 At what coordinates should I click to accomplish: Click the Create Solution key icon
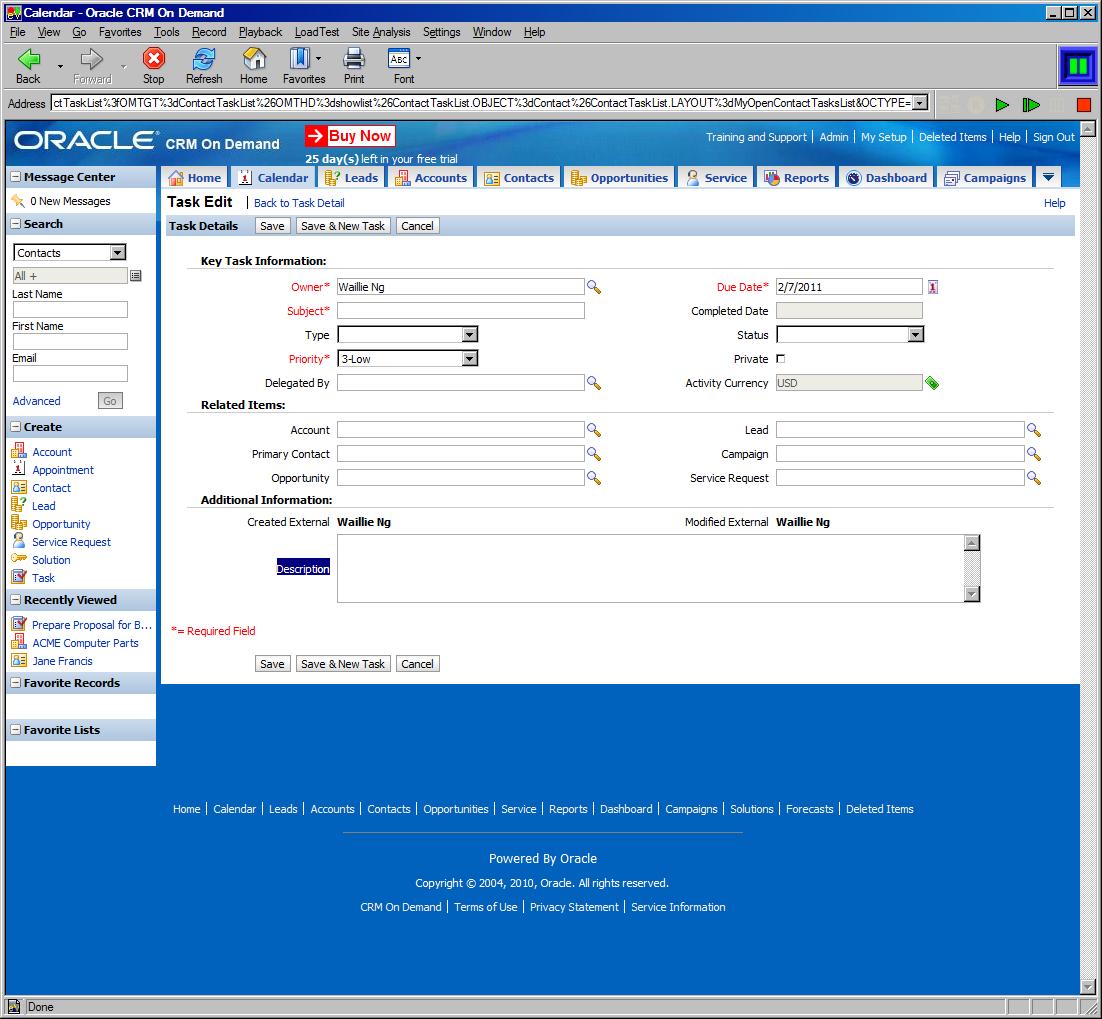click(19, 559)
